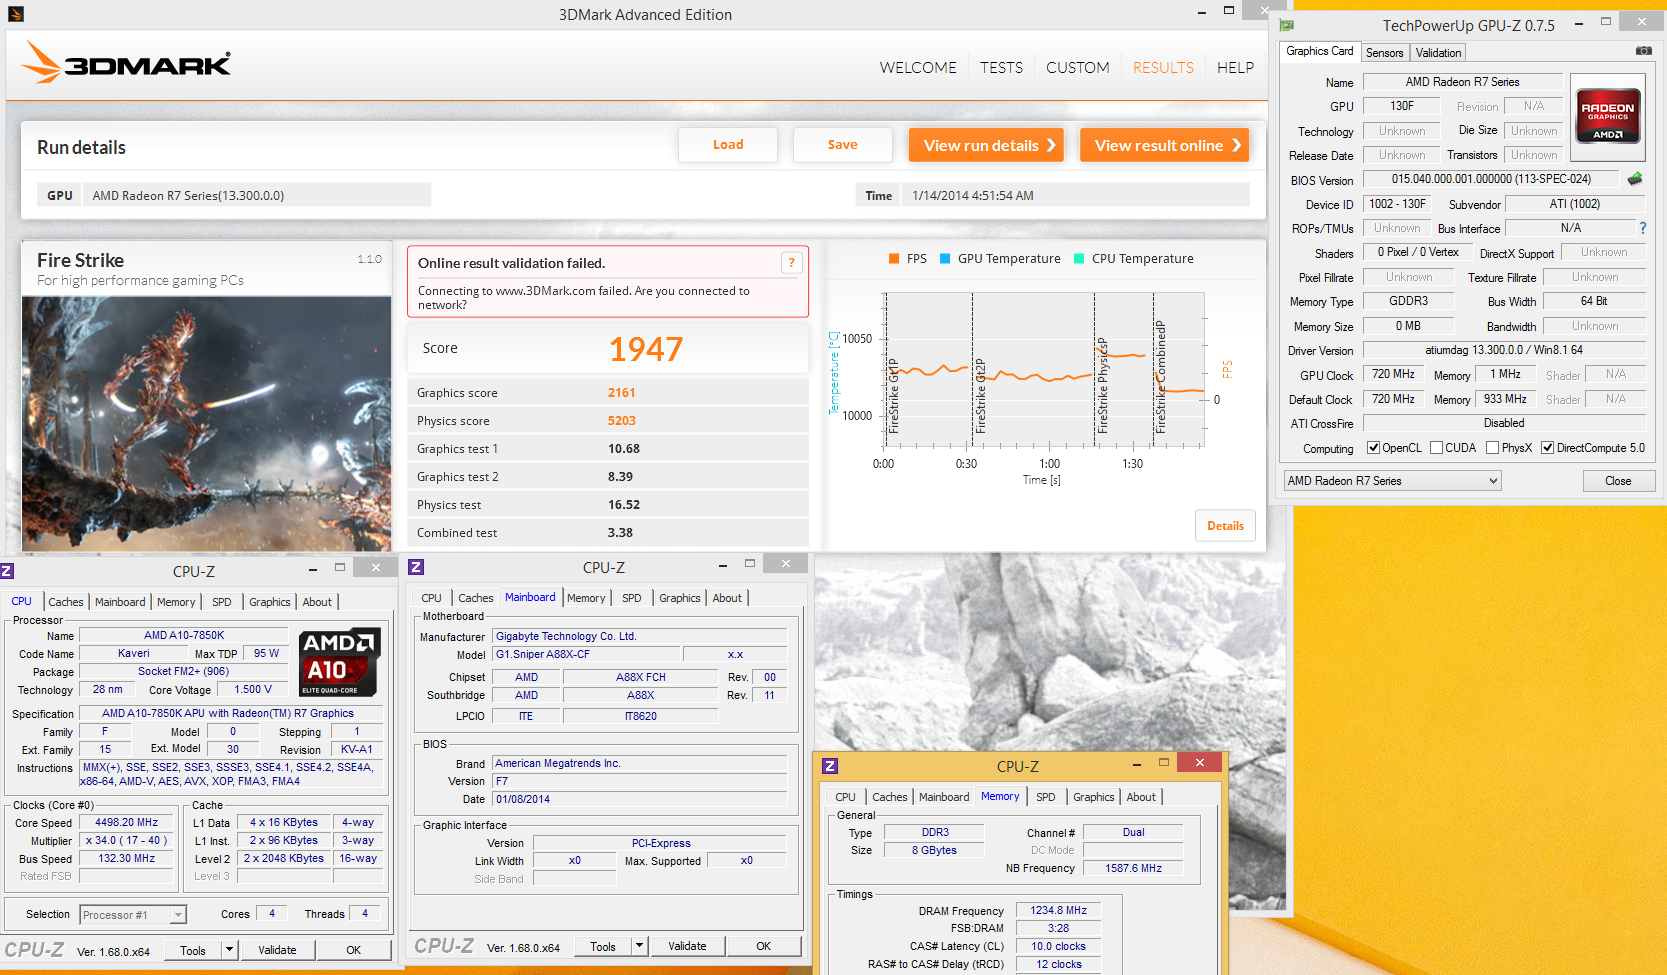Click the GPU-Z title bar app icon

tap(1287, 25)
